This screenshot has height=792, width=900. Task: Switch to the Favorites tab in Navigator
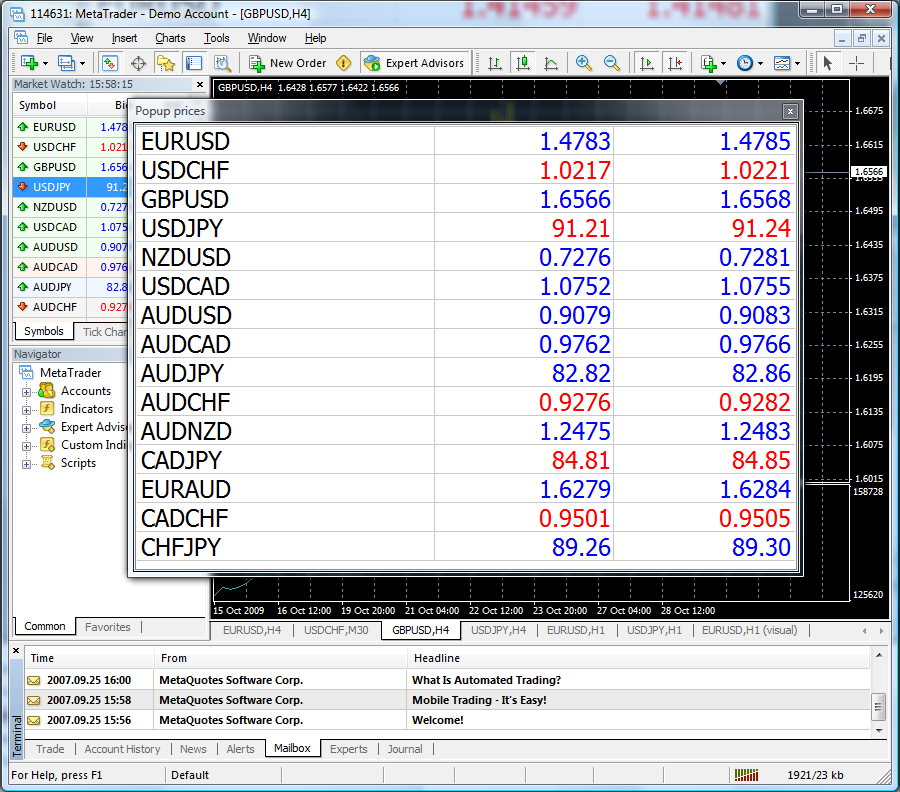[108, 627]
